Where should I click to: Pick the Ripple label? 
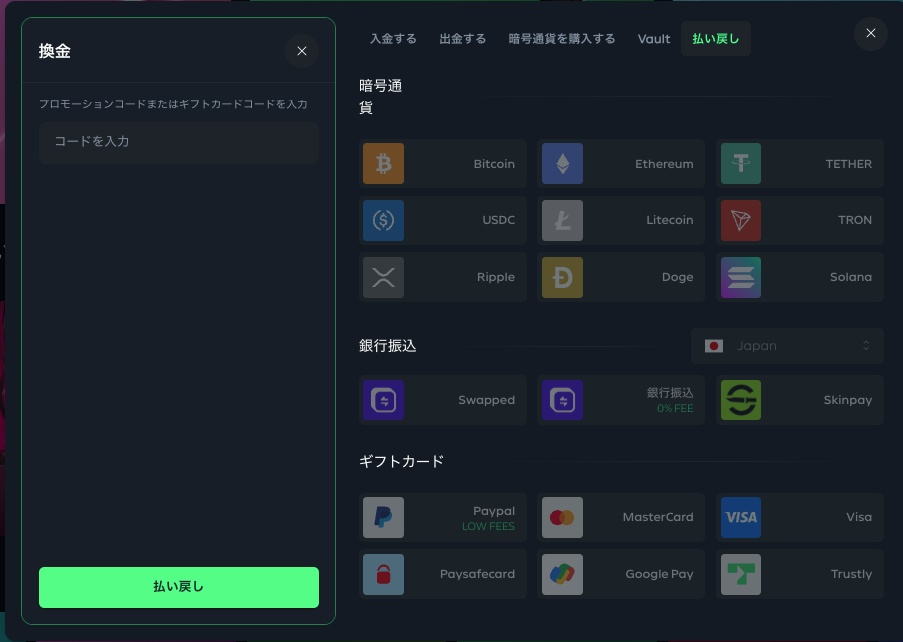pos(495,278)
